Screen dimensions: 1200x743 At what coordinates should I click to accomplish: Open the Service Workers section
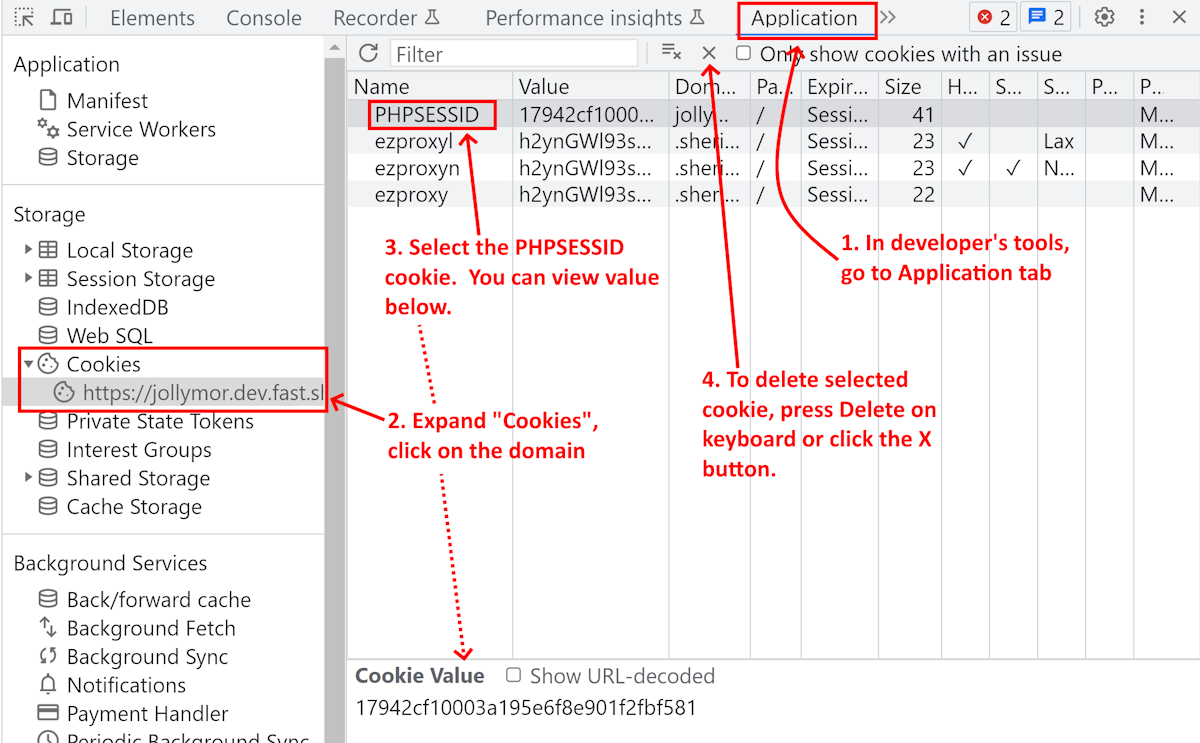click(x=140, y=129)
